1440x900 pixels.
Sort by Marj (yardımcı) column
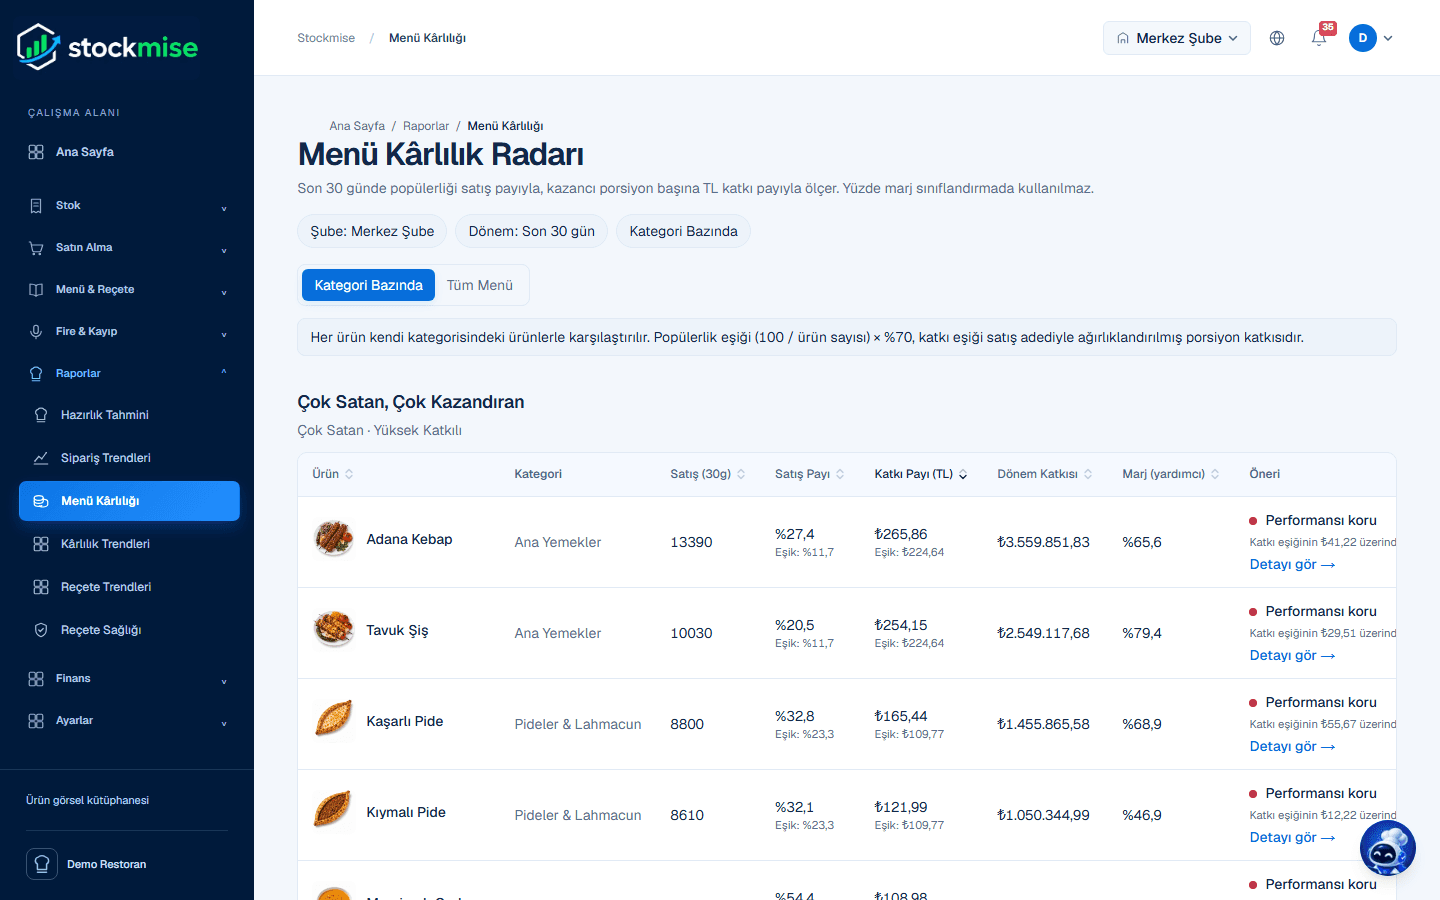tap(1171, 474)
